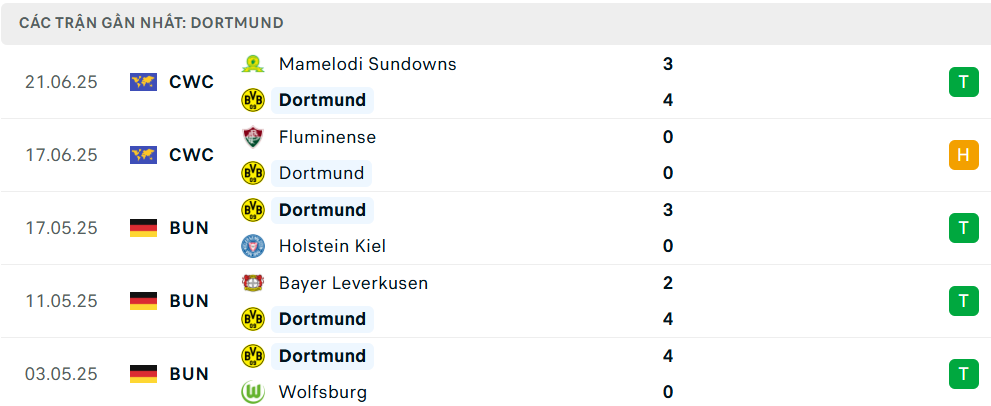Select the Mamelodi Sundowns team name
The width and height of the screenshot is (991, 406).
point(368,64)
